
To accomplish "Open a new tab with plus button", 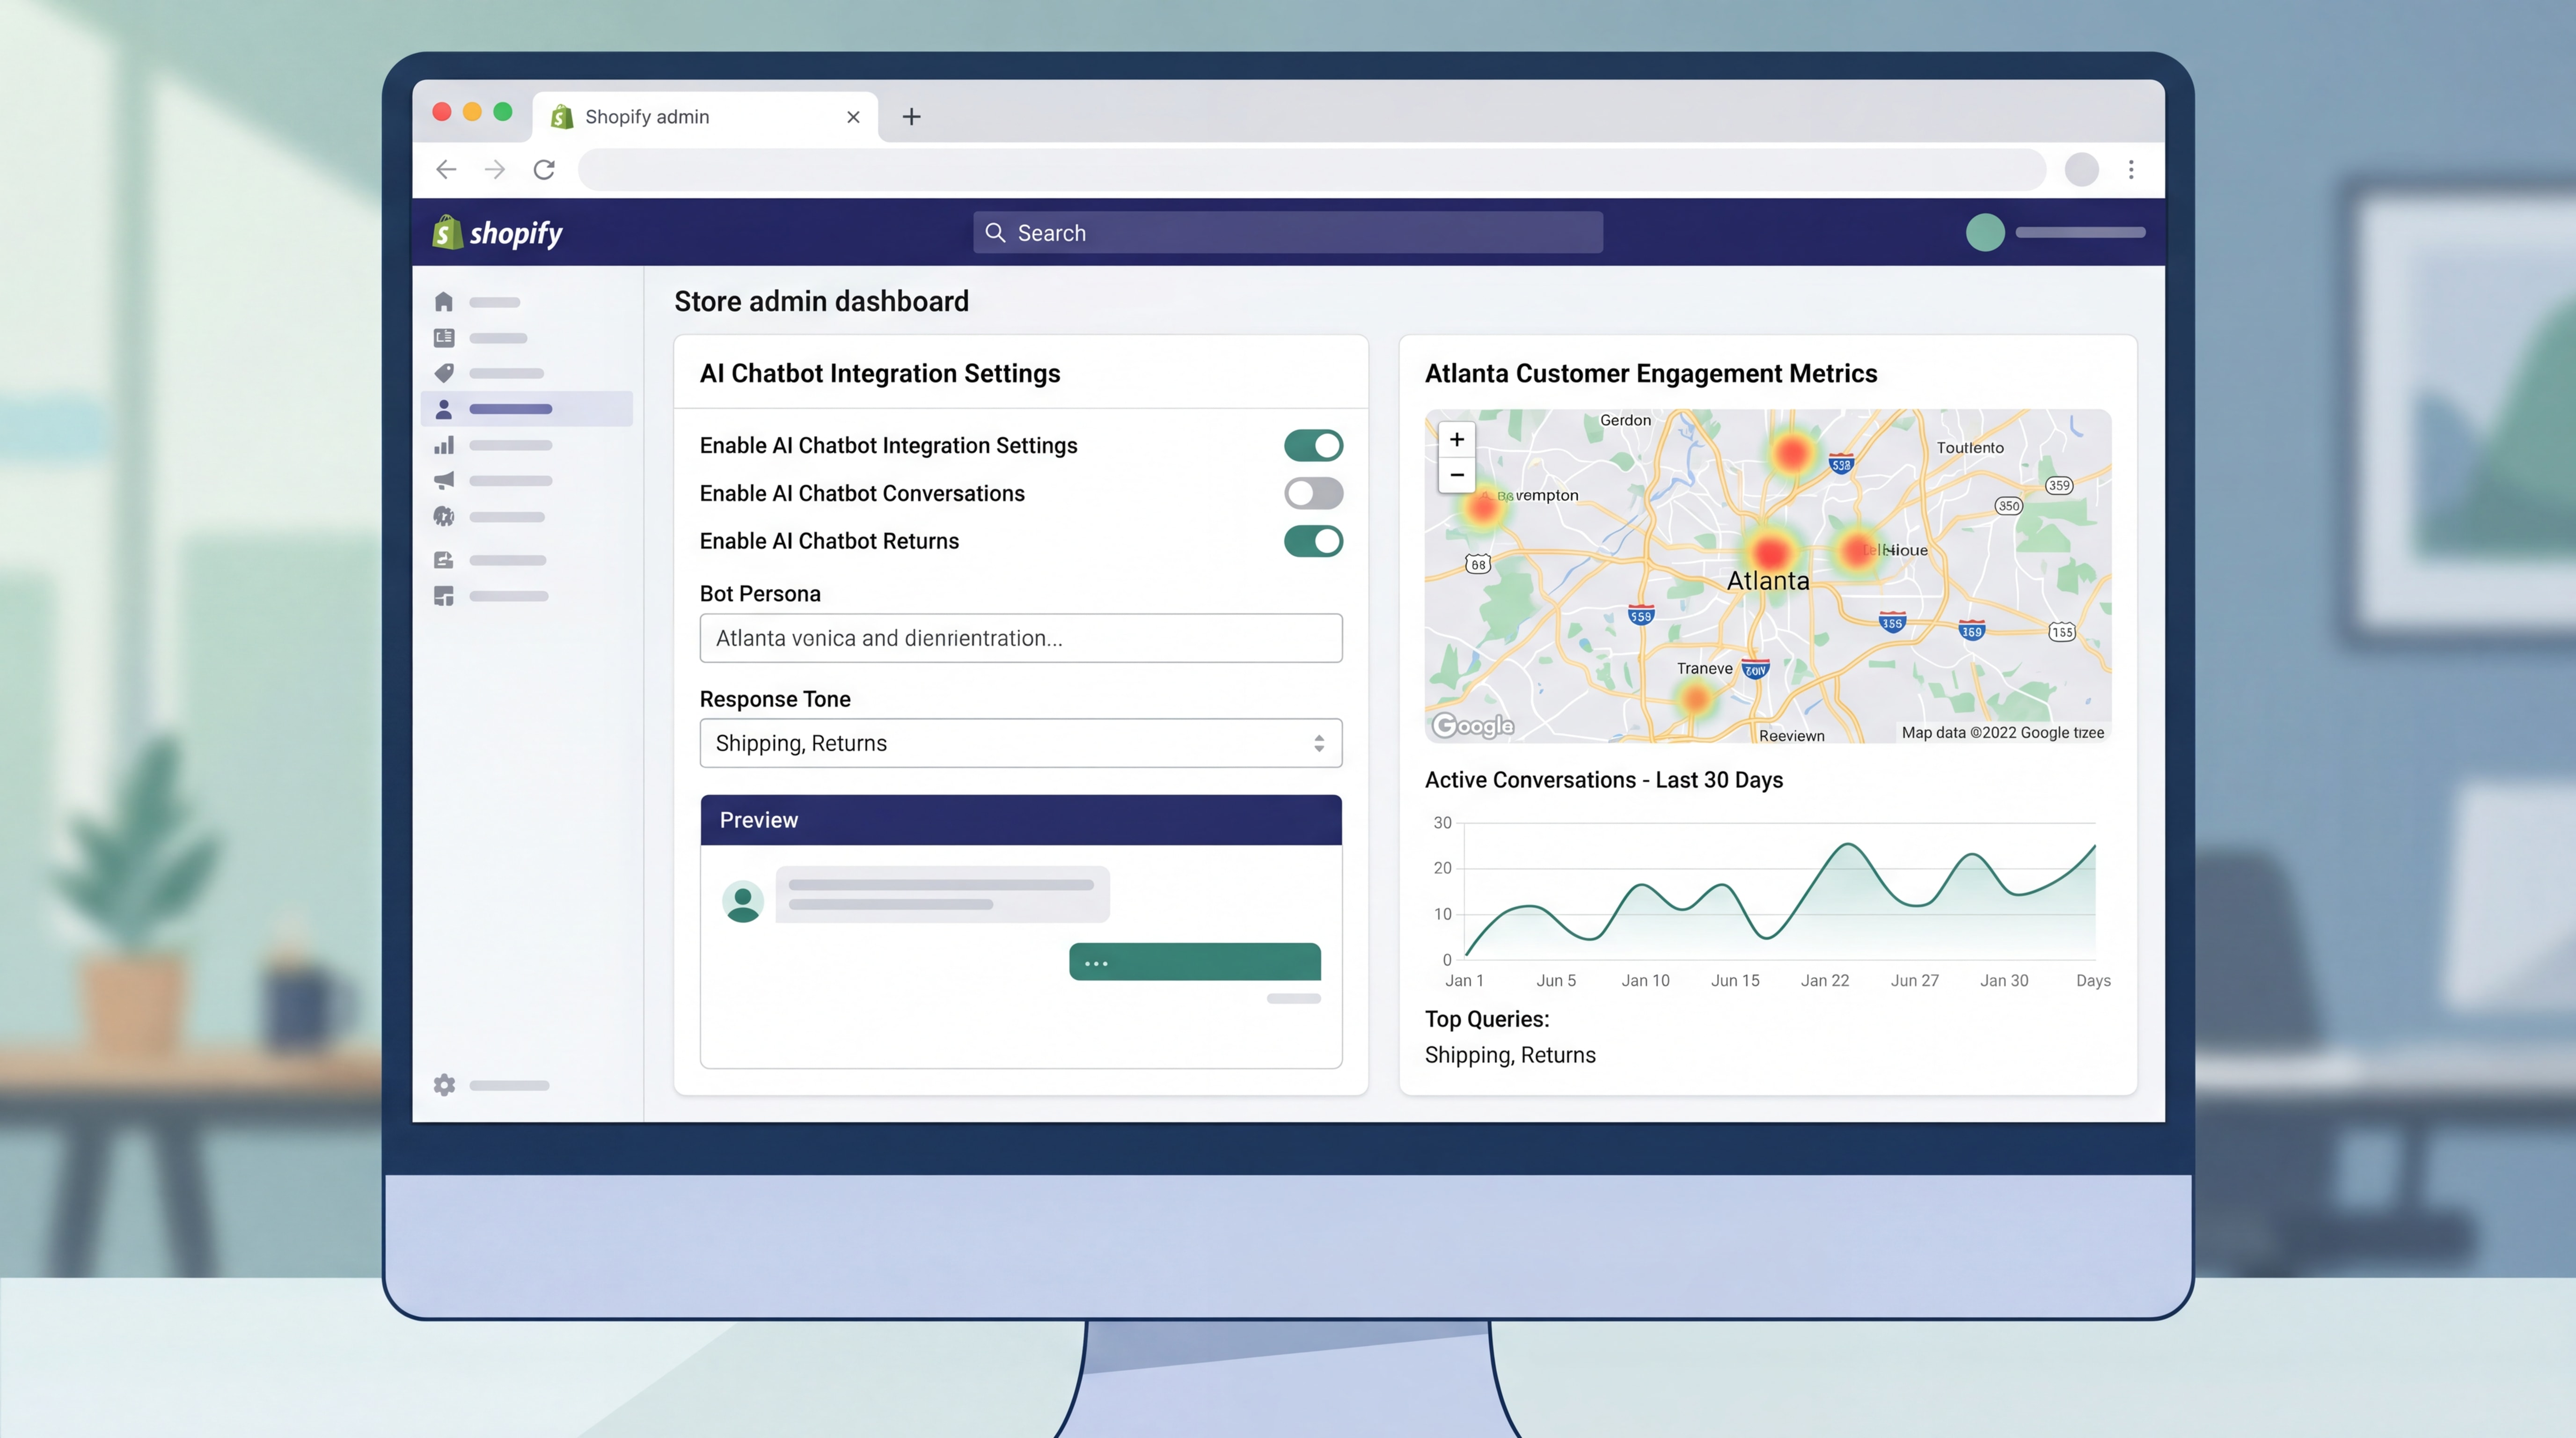I will point(911,117).
